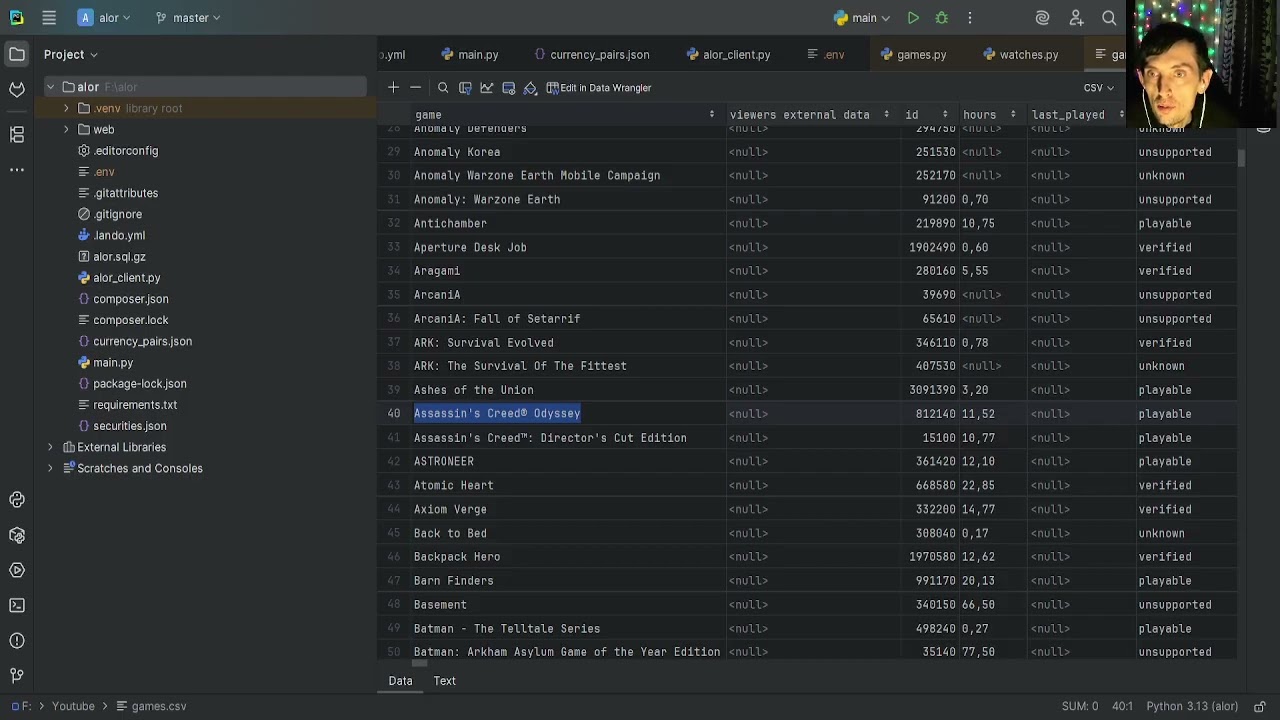
Task: Open the Project view dropdown
Action: [x=71, y=54]
